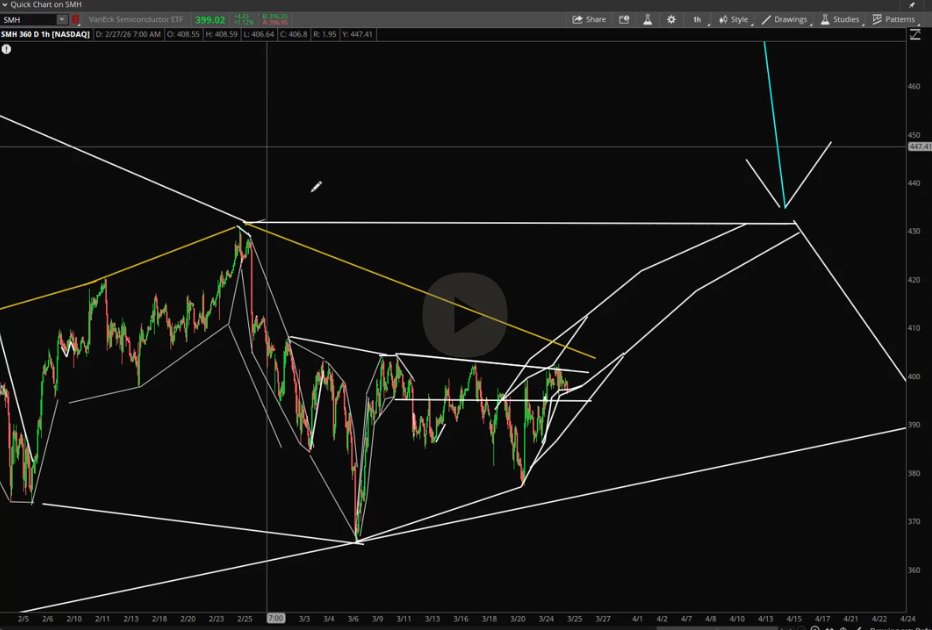Viewport: 932px width, 630px height.
Task: Click the highlighted 7:00 marker on the time axis
Action: [275, 618]
